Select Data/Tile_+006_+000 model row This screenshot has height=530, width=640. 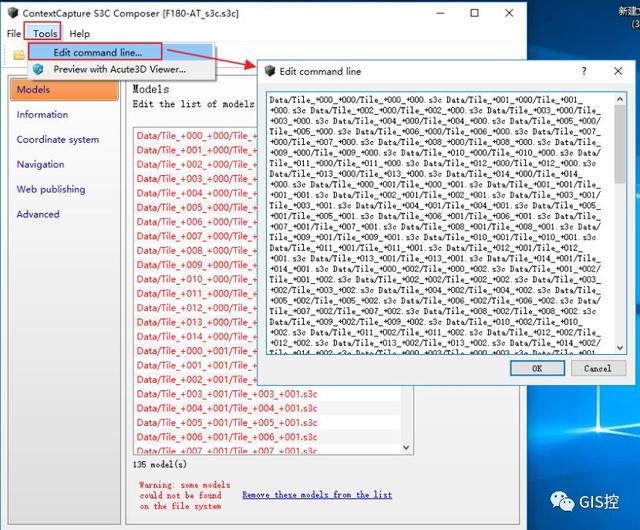tap(196, 222)
